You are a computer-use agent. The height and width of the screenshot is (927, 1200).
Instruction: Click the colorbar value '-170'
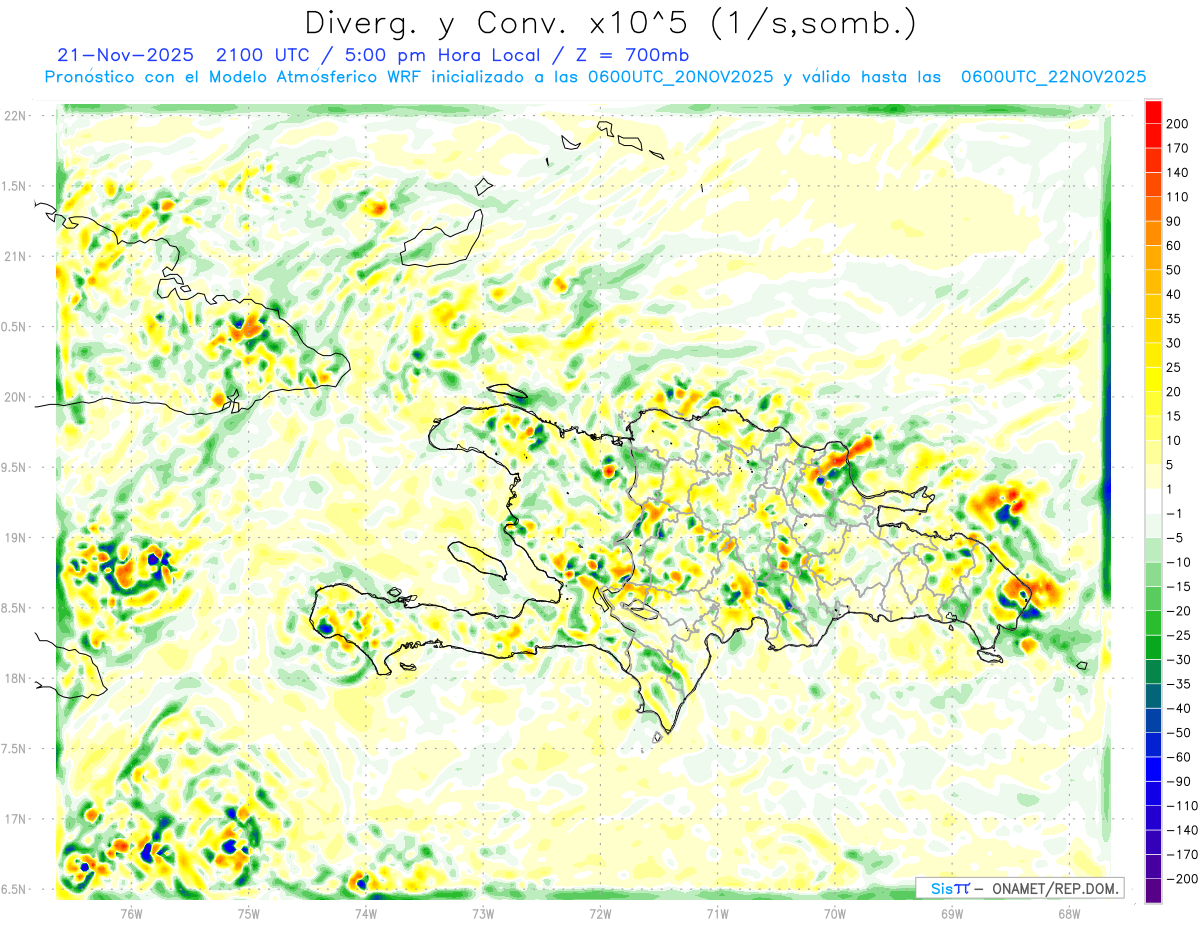(1180, 854)
